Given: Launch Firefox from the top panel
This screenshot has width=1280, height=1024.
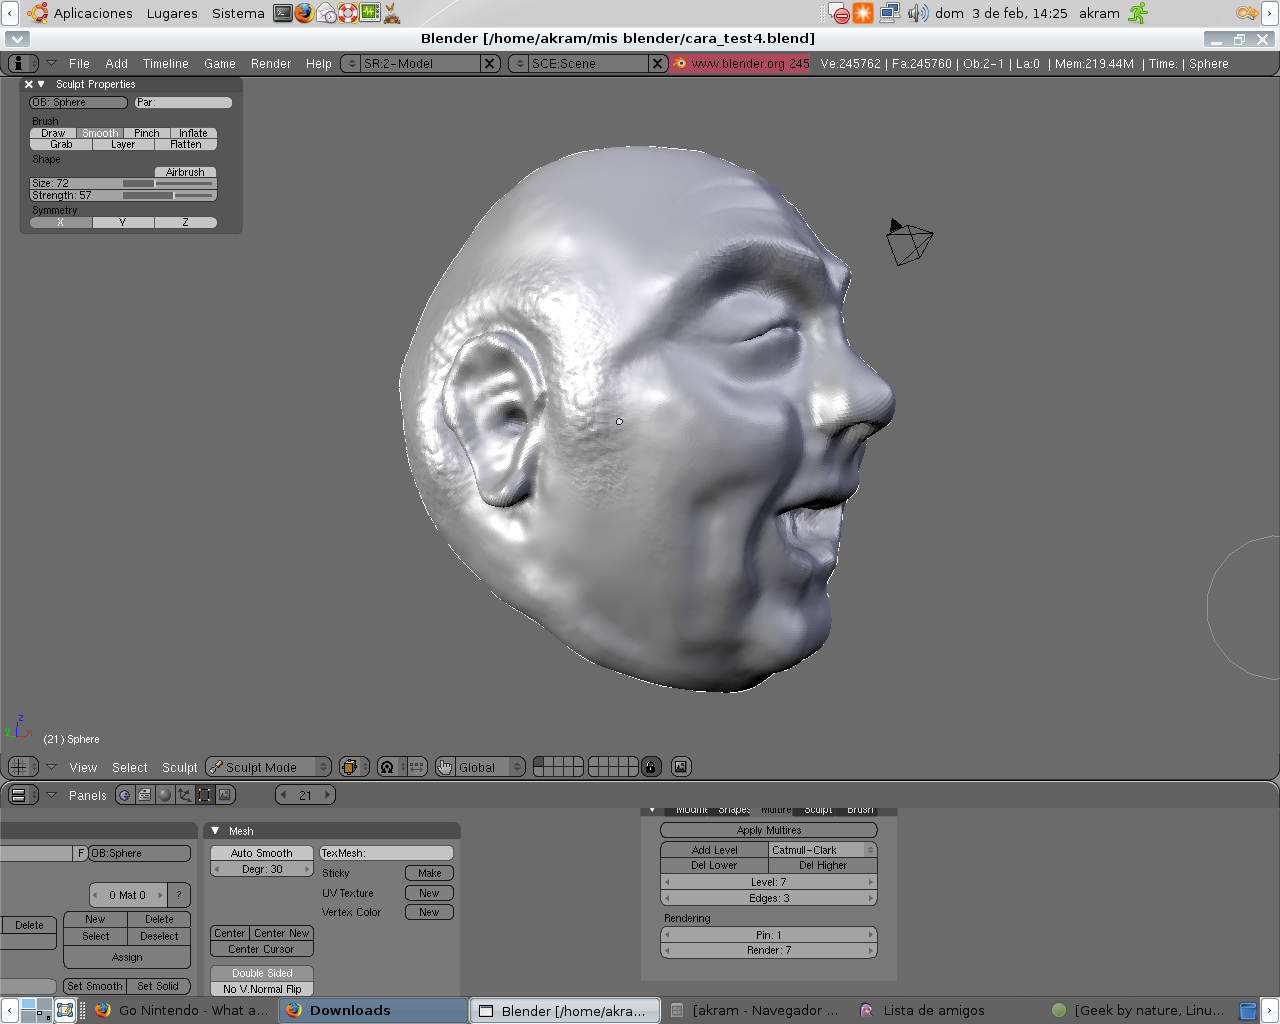Looking at the screenshot, I should (x=304, y=13).
